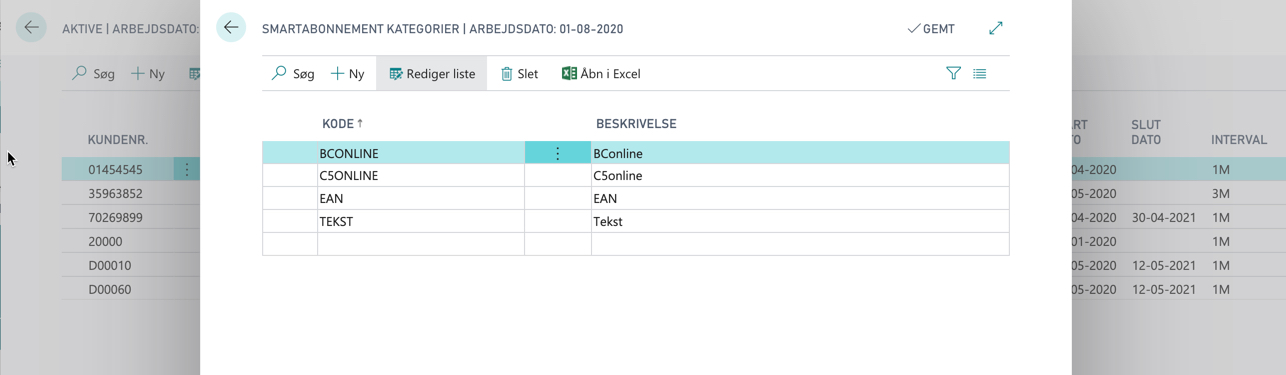This screenshot has height=375, width=1286.
Task: Select the EAN description cell
Action: [800, 198]
